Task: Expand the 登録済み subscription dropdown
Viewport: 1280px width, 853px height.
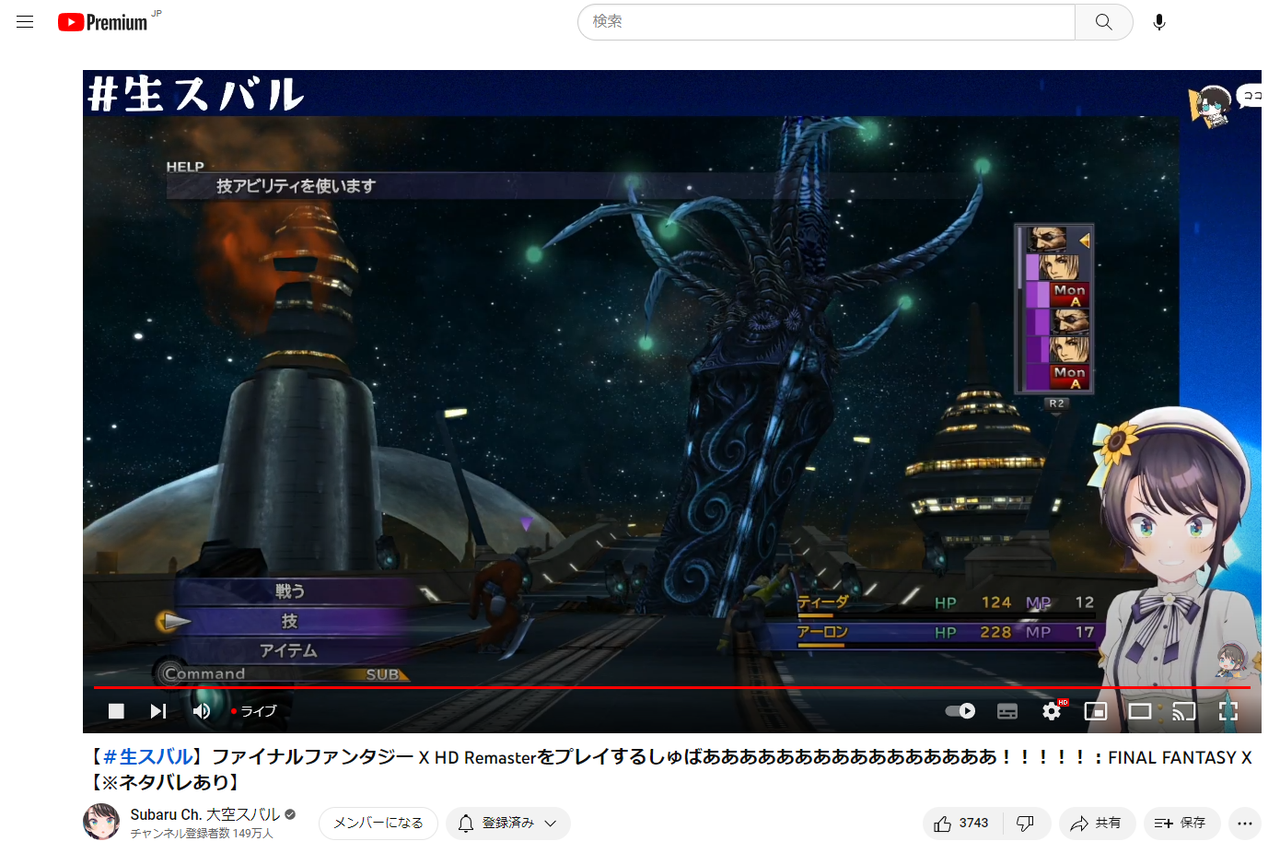Action: (x=508, y=823)
